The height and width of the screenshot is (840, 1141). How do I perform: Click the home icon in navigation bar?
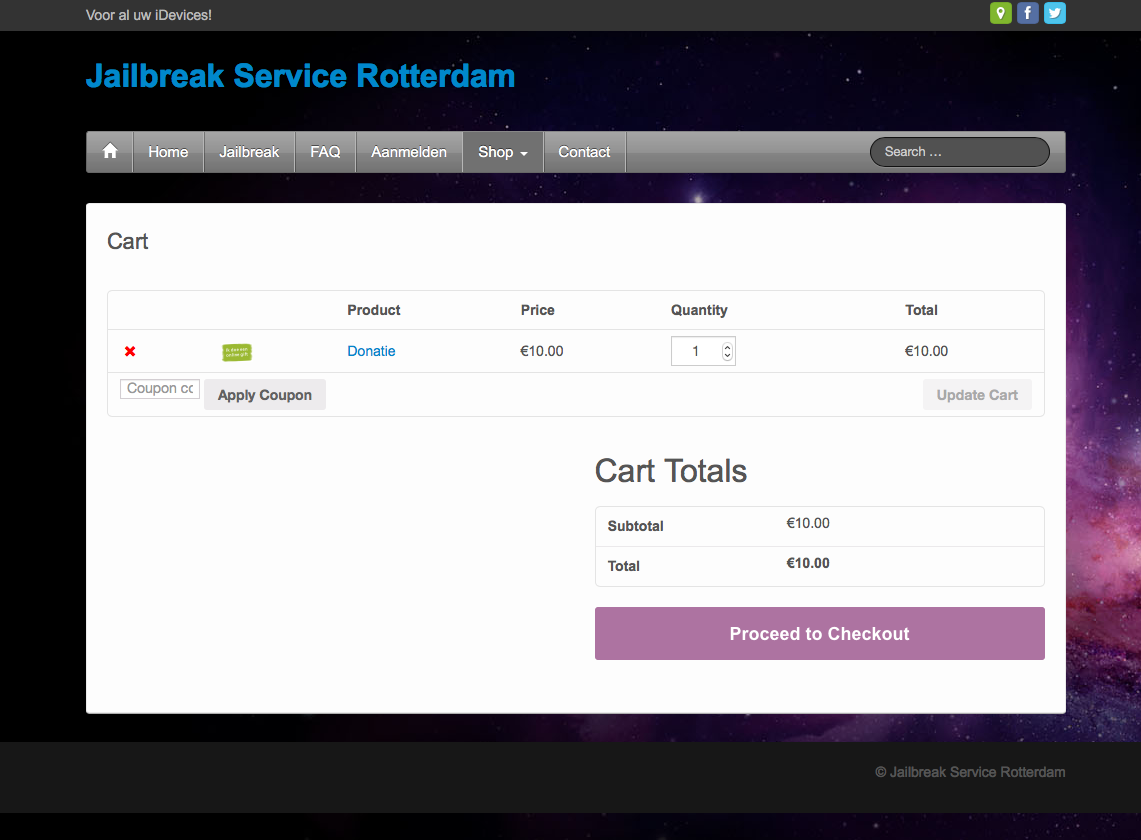pos(110,152)
